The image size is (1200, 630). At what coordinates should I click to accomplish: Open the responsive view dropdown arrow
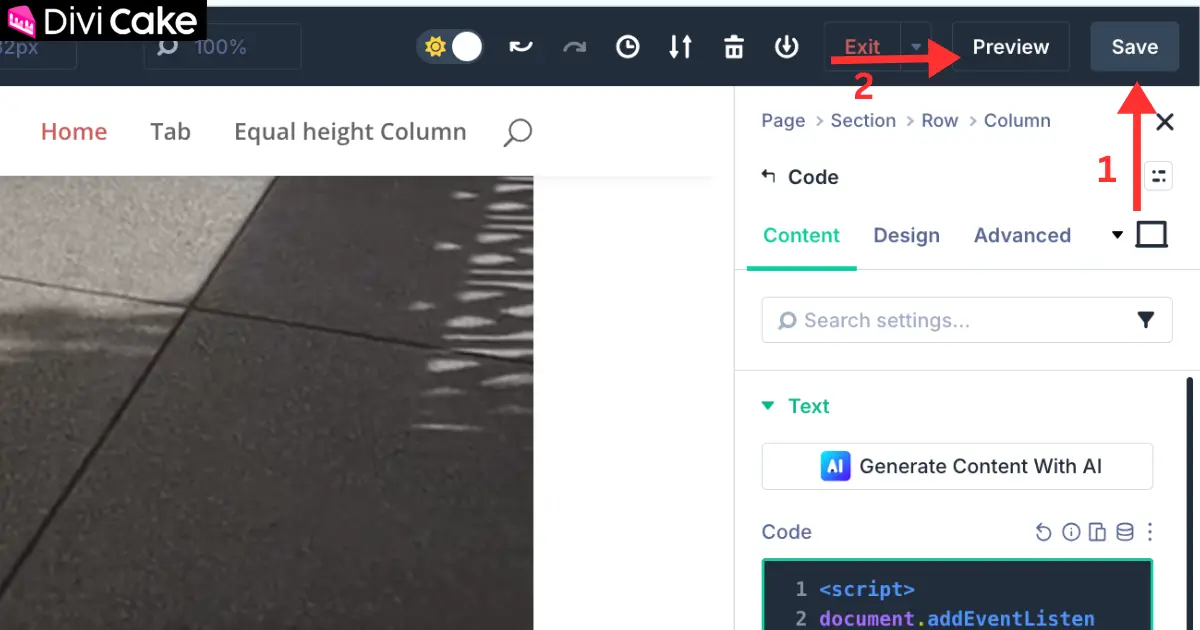pyautogui.click(x=1118, y=235)
